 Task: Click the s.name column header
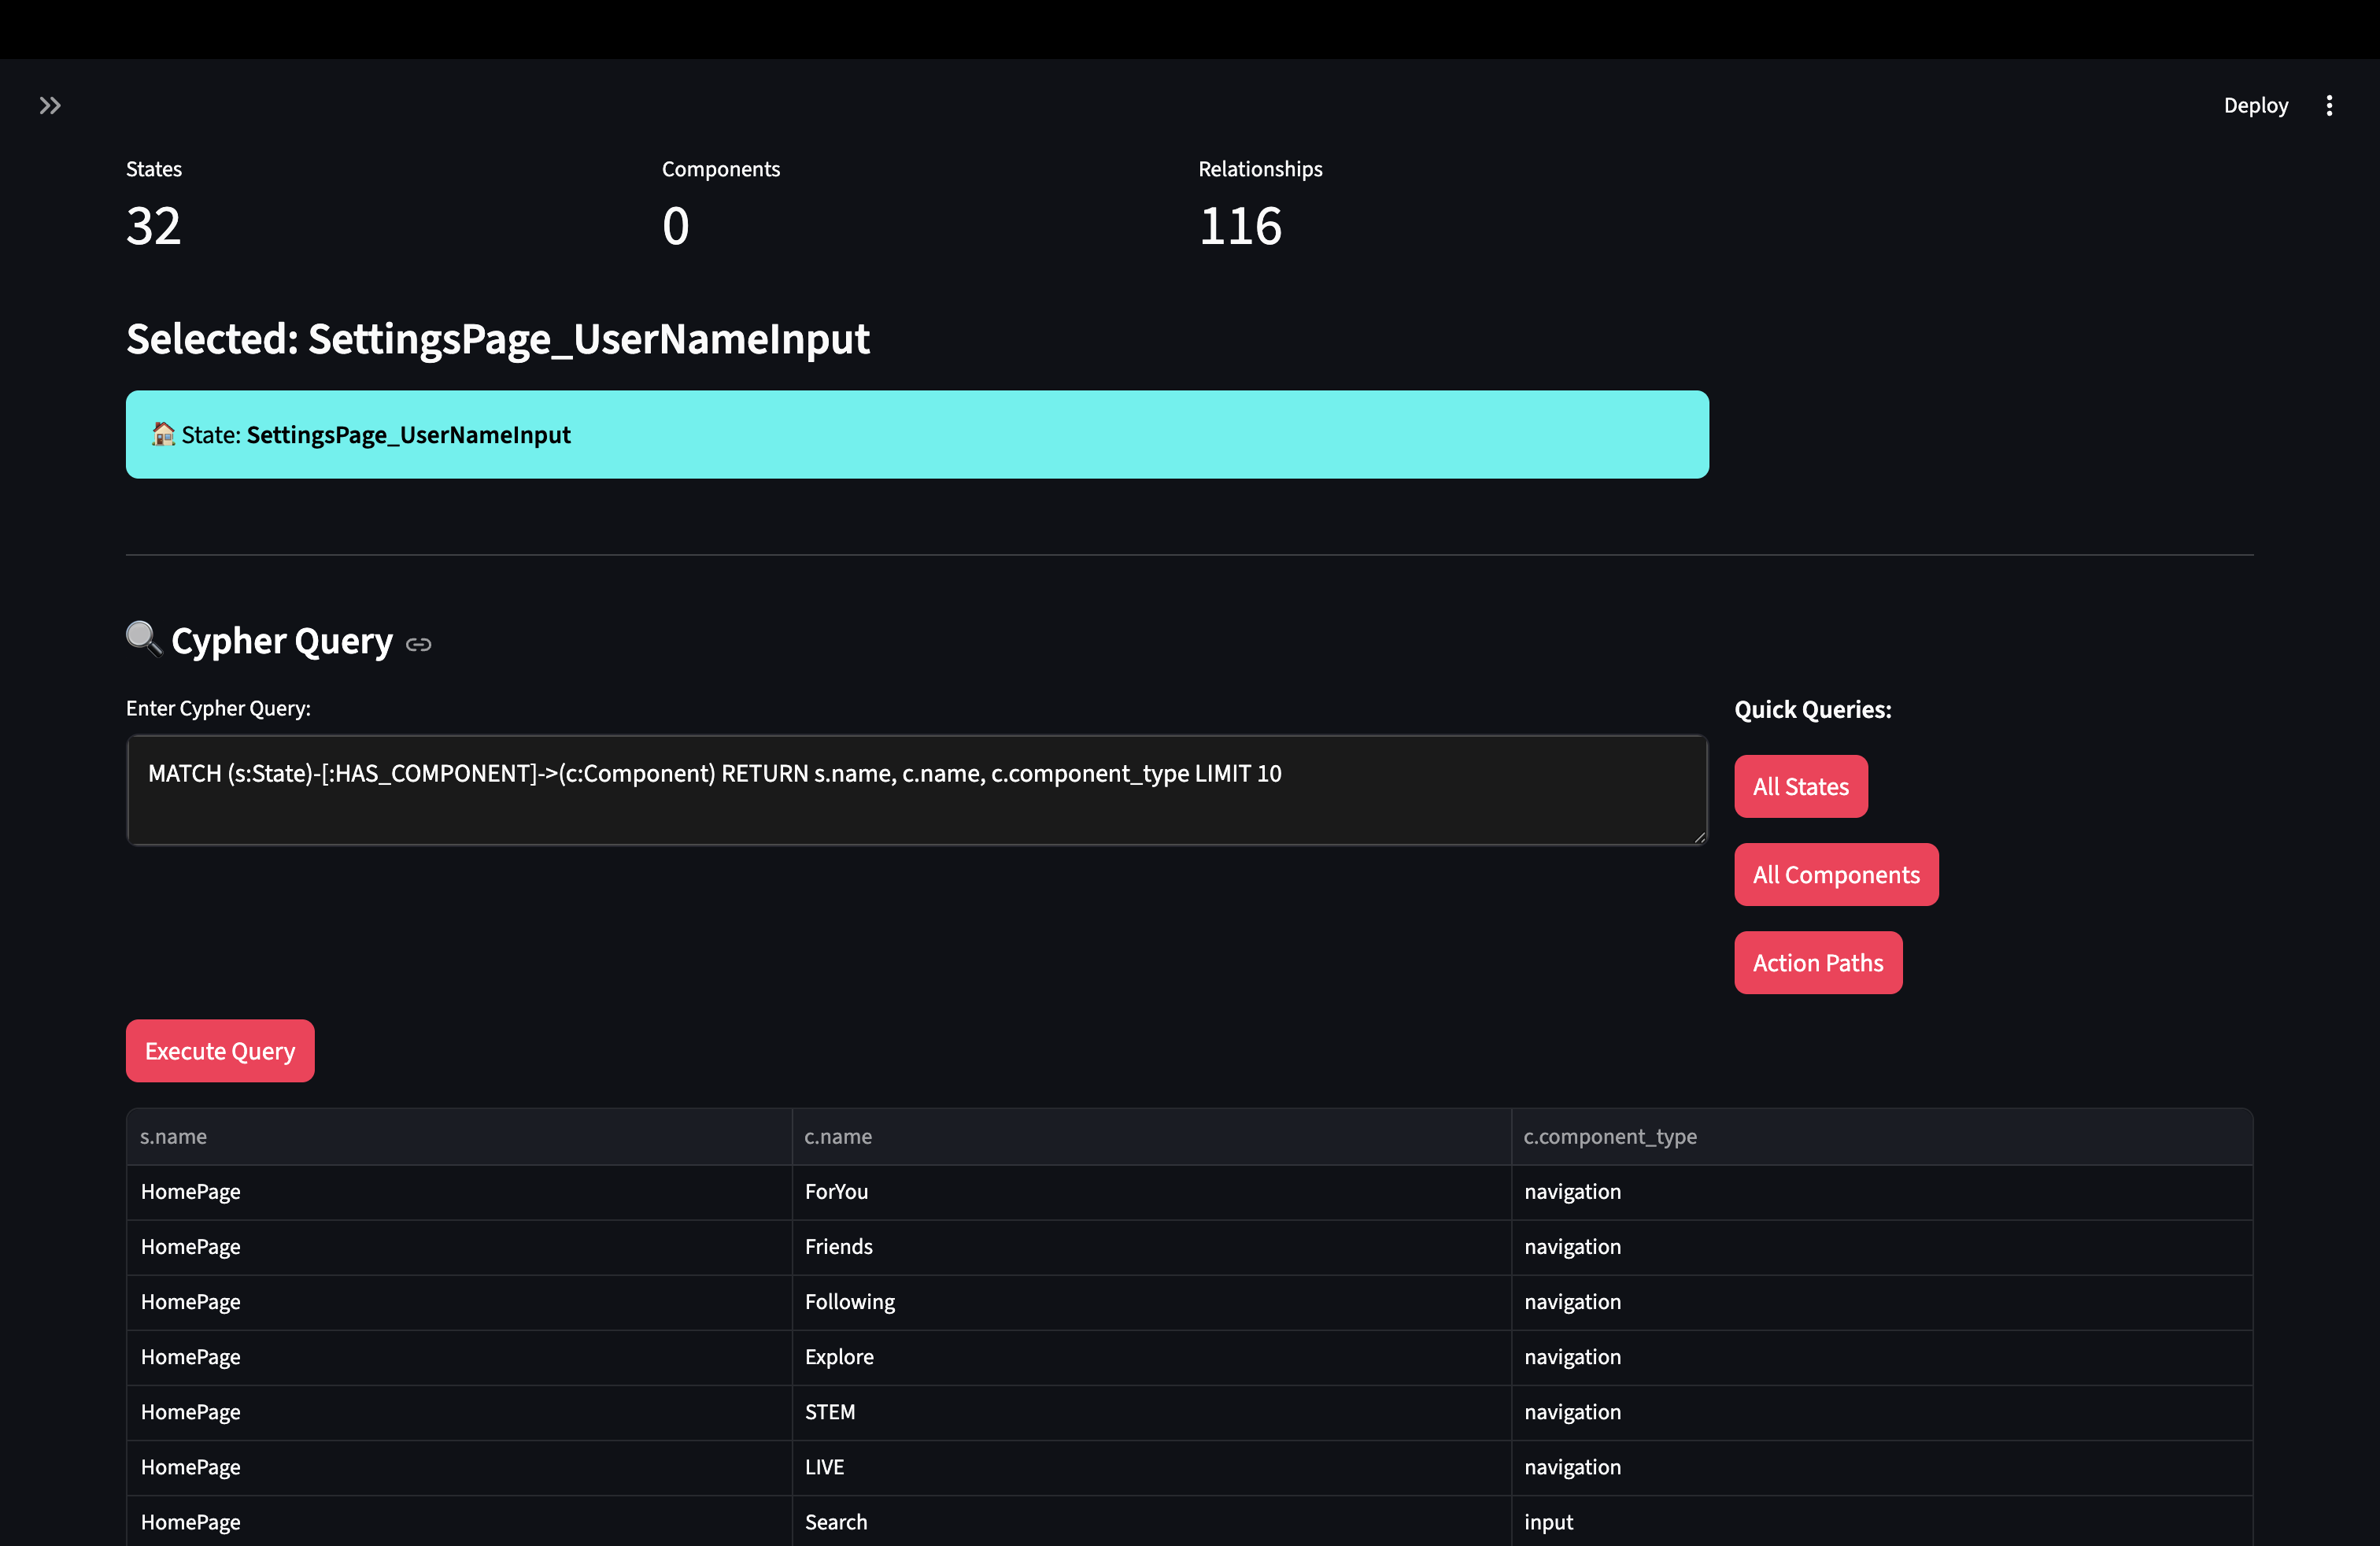point(174,1136)
